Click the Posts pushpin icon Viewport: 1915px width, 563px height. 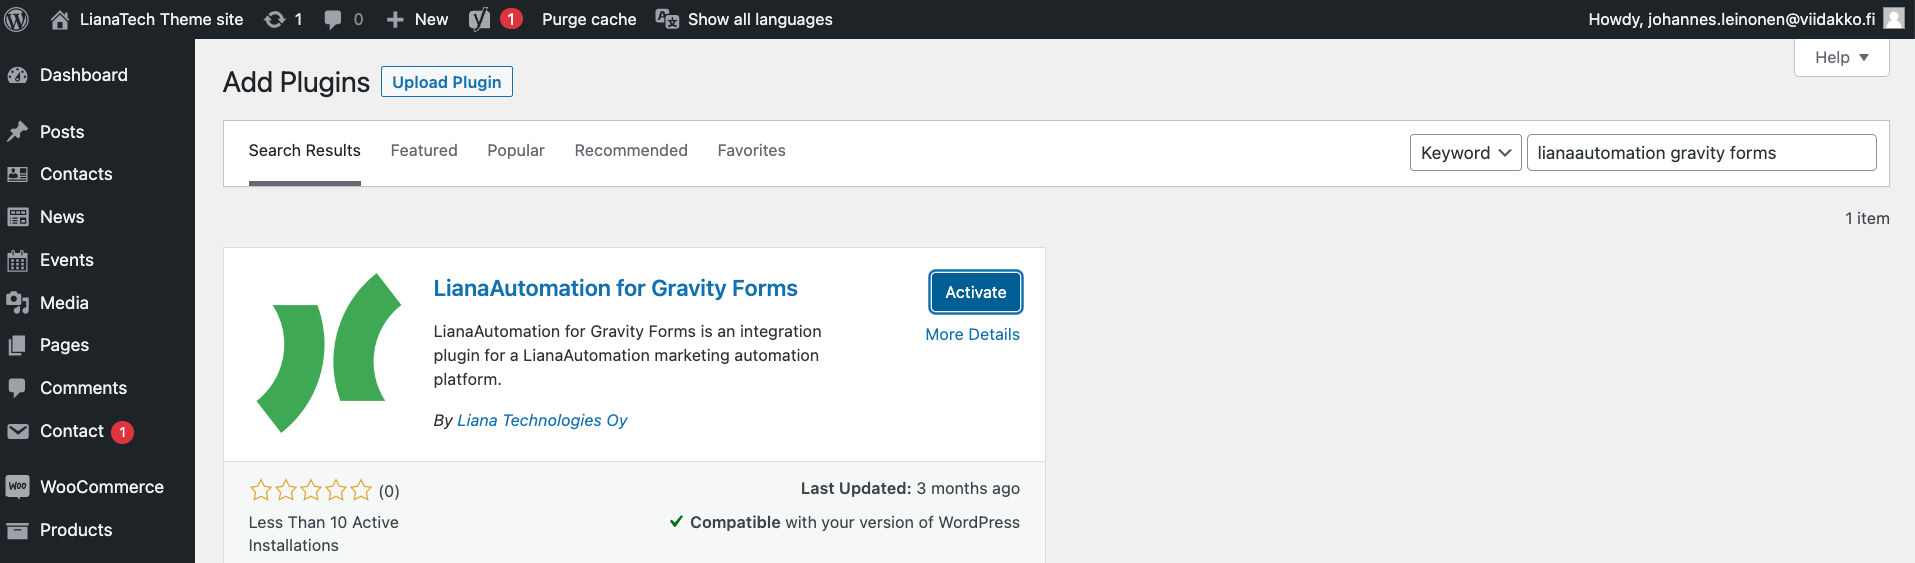pos(18,132)
